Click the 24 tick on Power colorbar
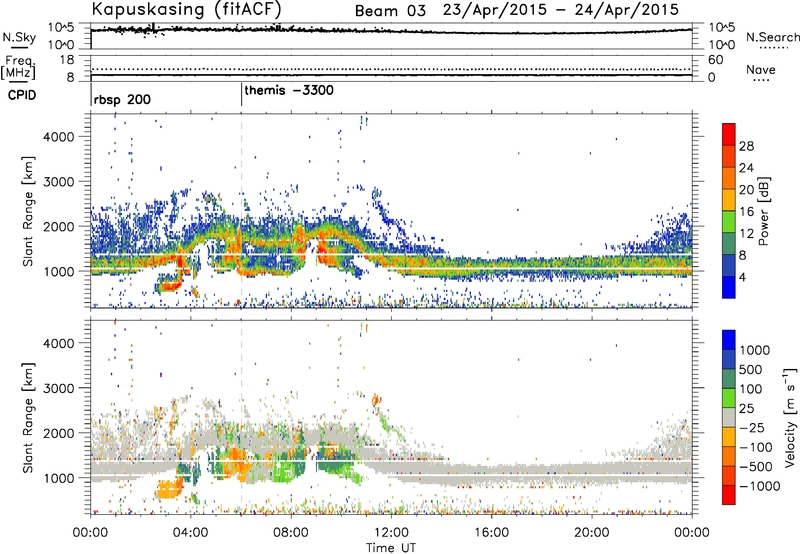The width and height of the screenshot is (800, 554). tap(746, 168)
